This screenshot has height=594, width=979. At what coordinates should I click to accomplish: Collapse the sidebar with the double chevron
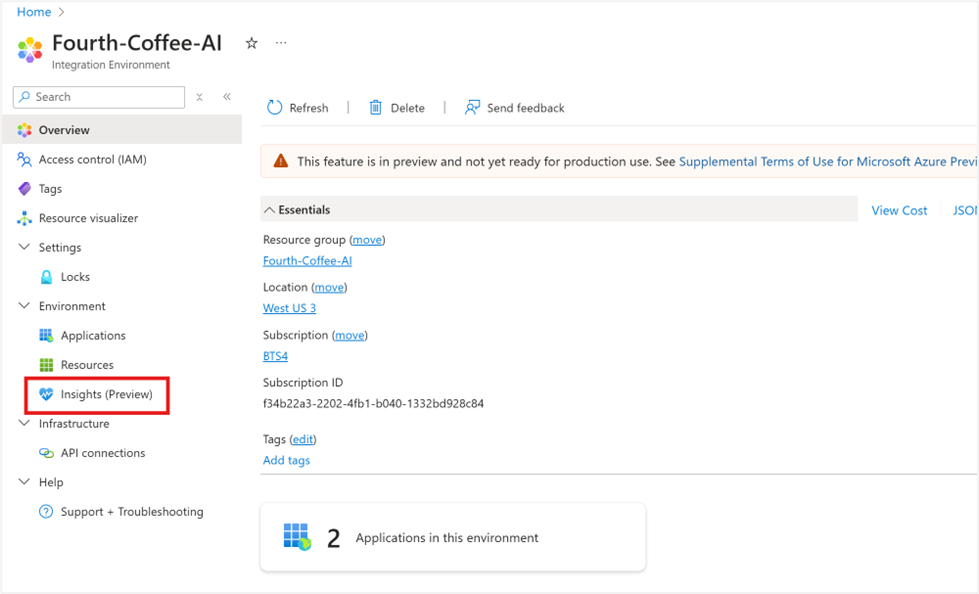point(227,97)
